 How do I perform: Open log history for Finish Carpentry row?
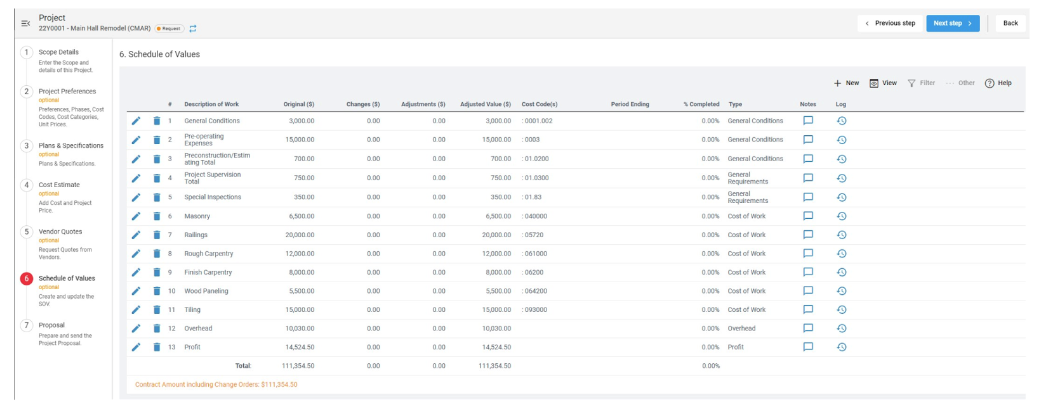click(x=841, y=272)
